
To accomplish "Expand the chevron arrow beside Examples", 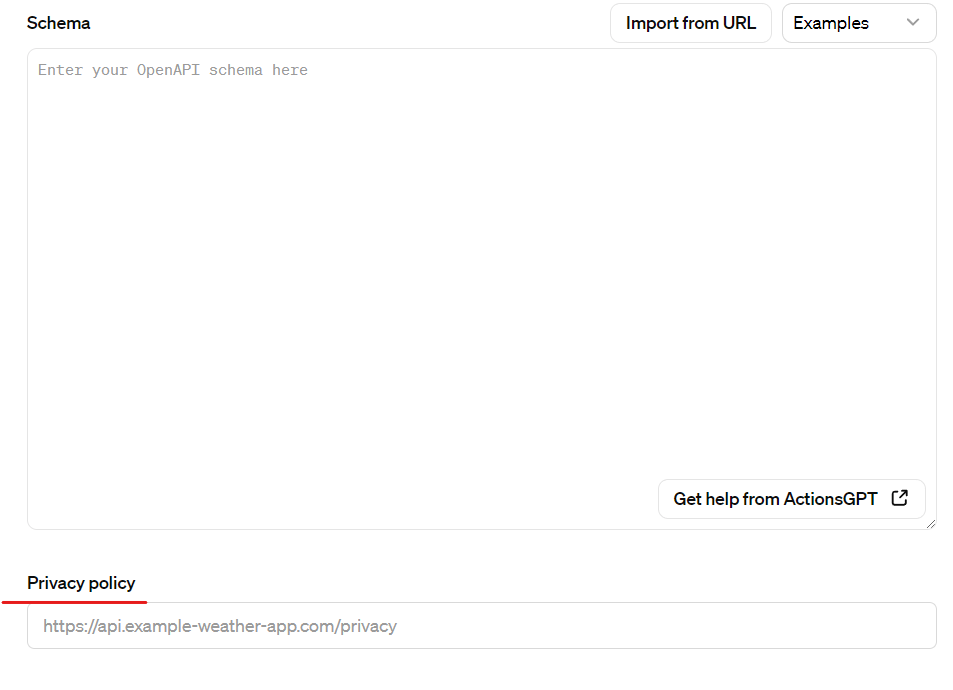I will [912, 22].
